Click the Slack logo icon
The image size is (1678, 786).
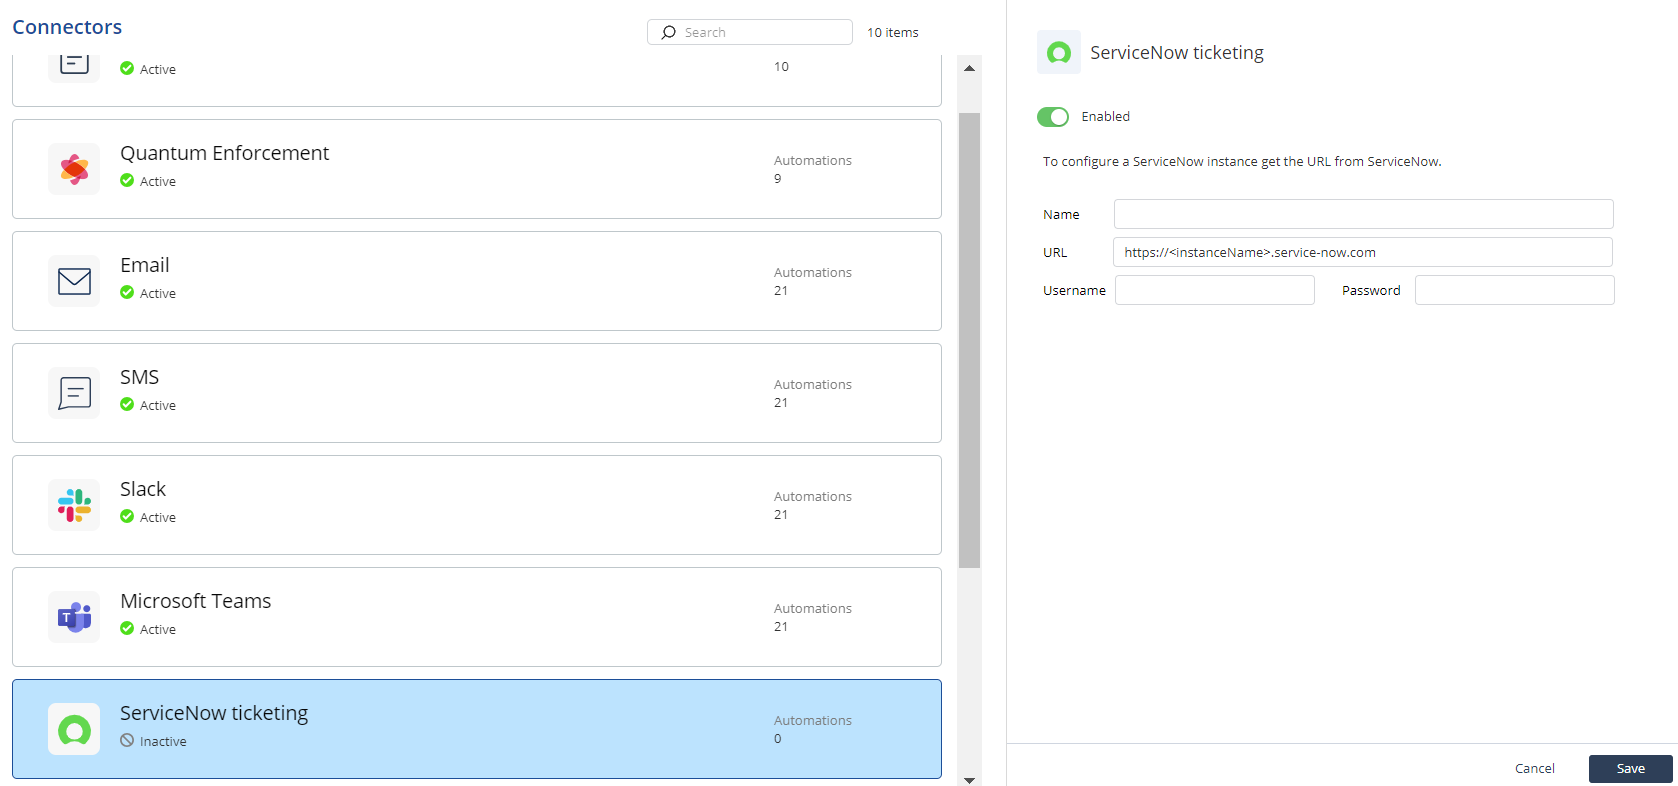click(x=74, y=505)
